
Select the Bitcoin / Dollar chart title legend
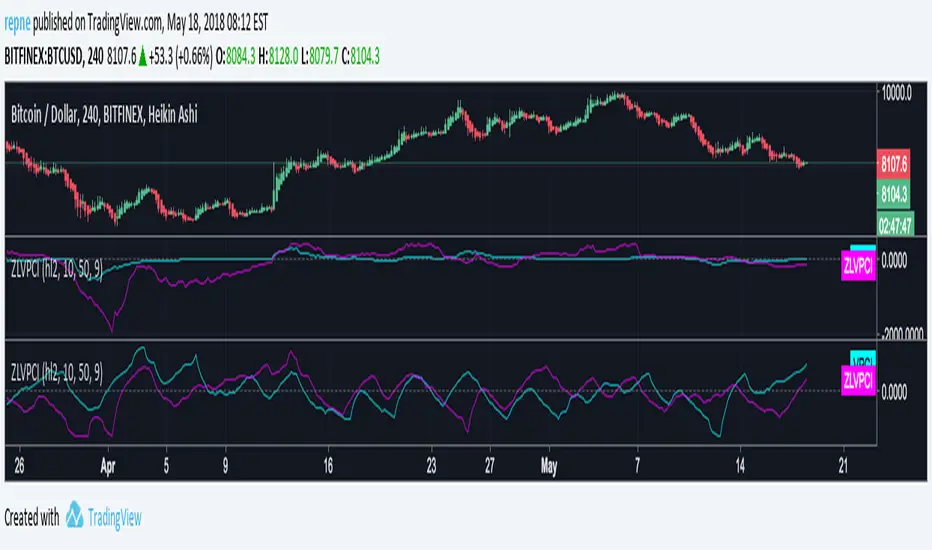pos(104,115)
